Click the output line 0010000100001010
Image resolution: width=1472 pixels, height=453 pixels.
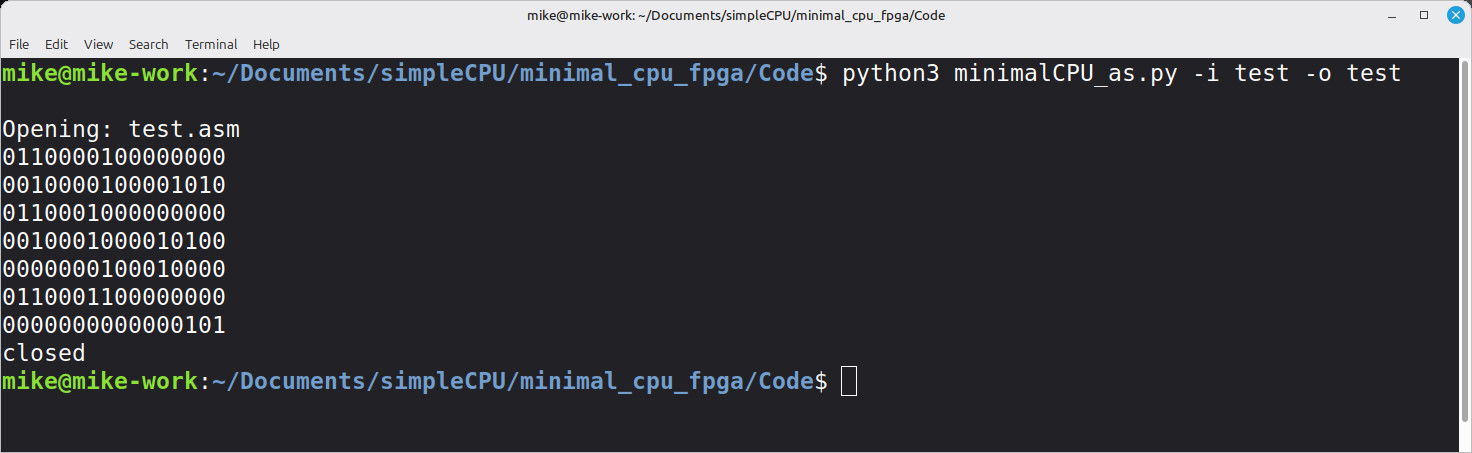114,185
